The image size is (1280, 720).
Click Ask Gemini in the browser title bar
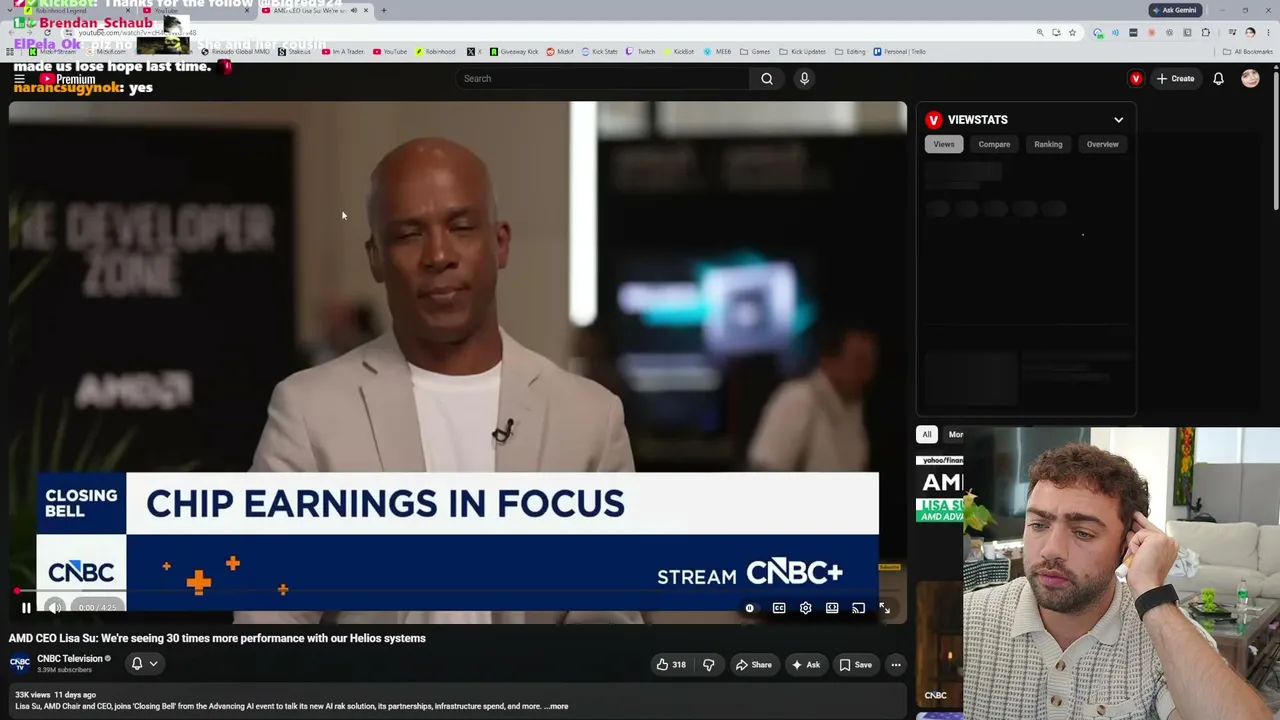pos(1174,10)
